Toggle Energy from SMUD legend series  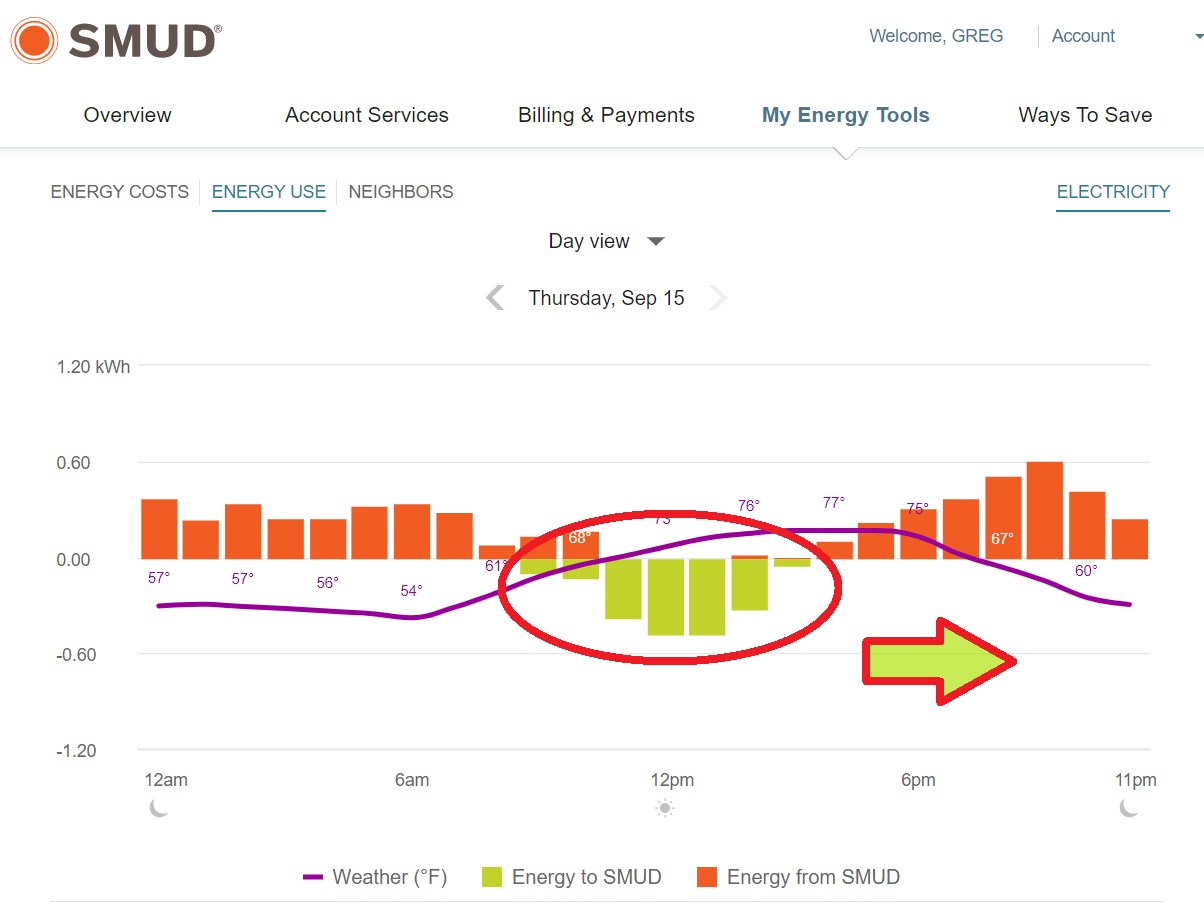coord(812,877)
